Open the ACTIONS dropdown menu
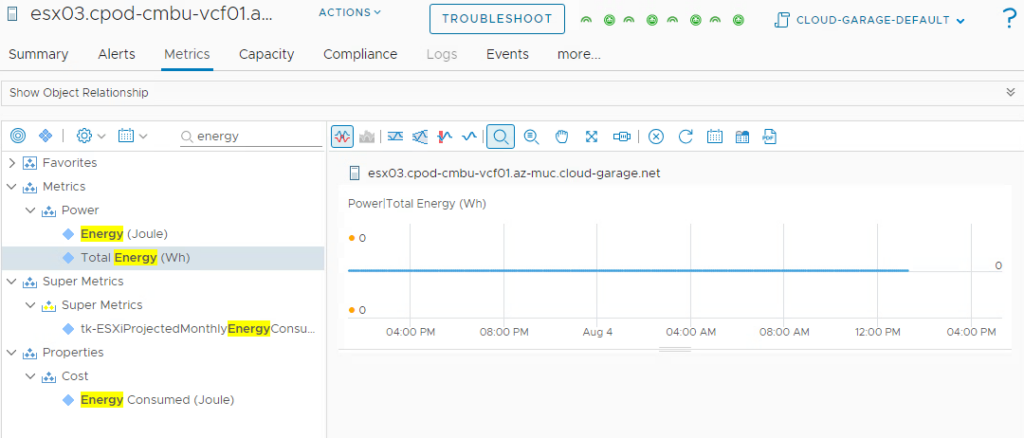The image size is (1024, 438). [x=349, y=12]
